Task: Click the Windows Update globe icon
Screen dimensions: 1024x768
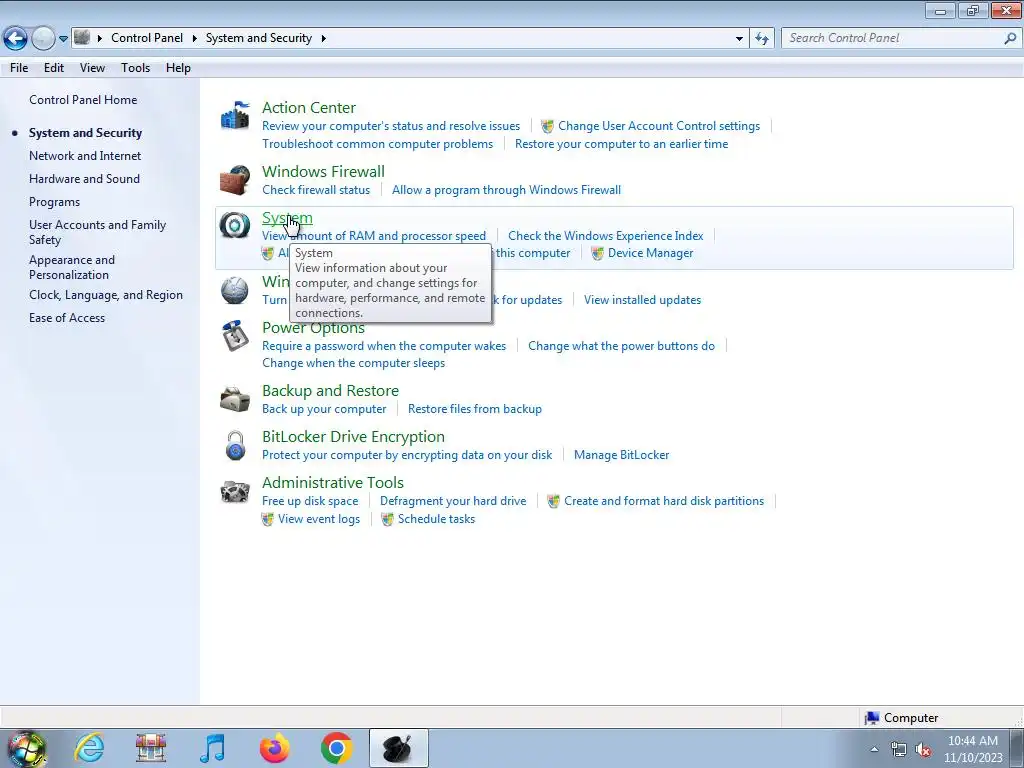Action: pyautogui.click(x=235, y=290)
